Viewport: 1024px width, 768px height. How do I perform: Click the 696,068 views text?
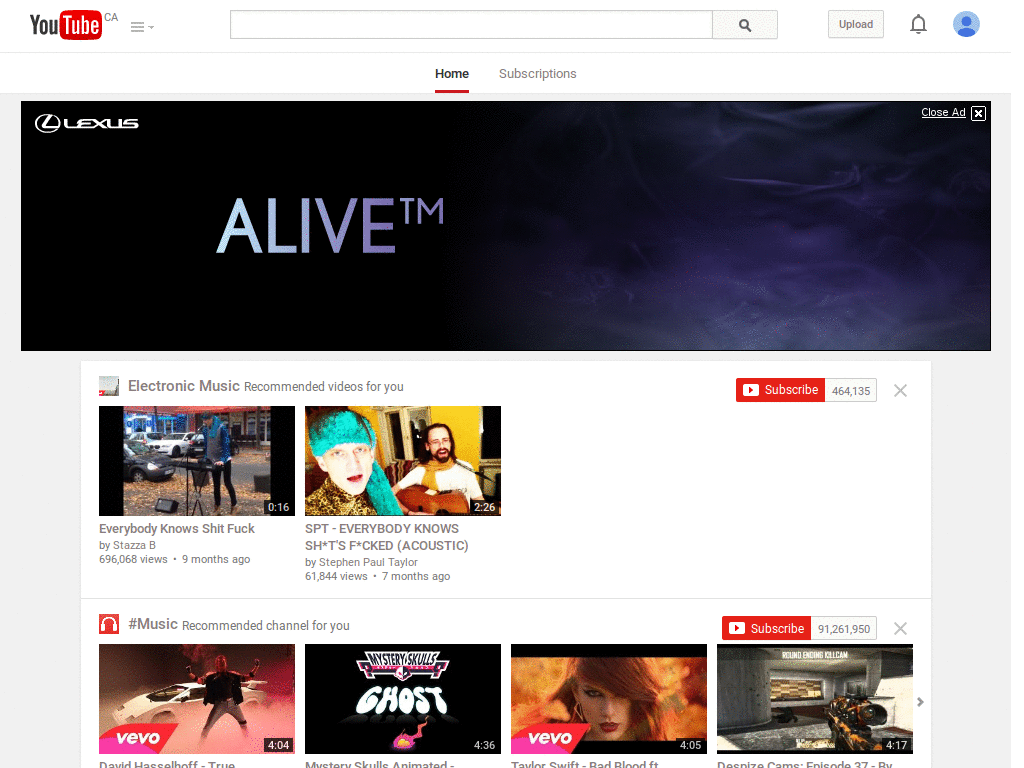133,559
